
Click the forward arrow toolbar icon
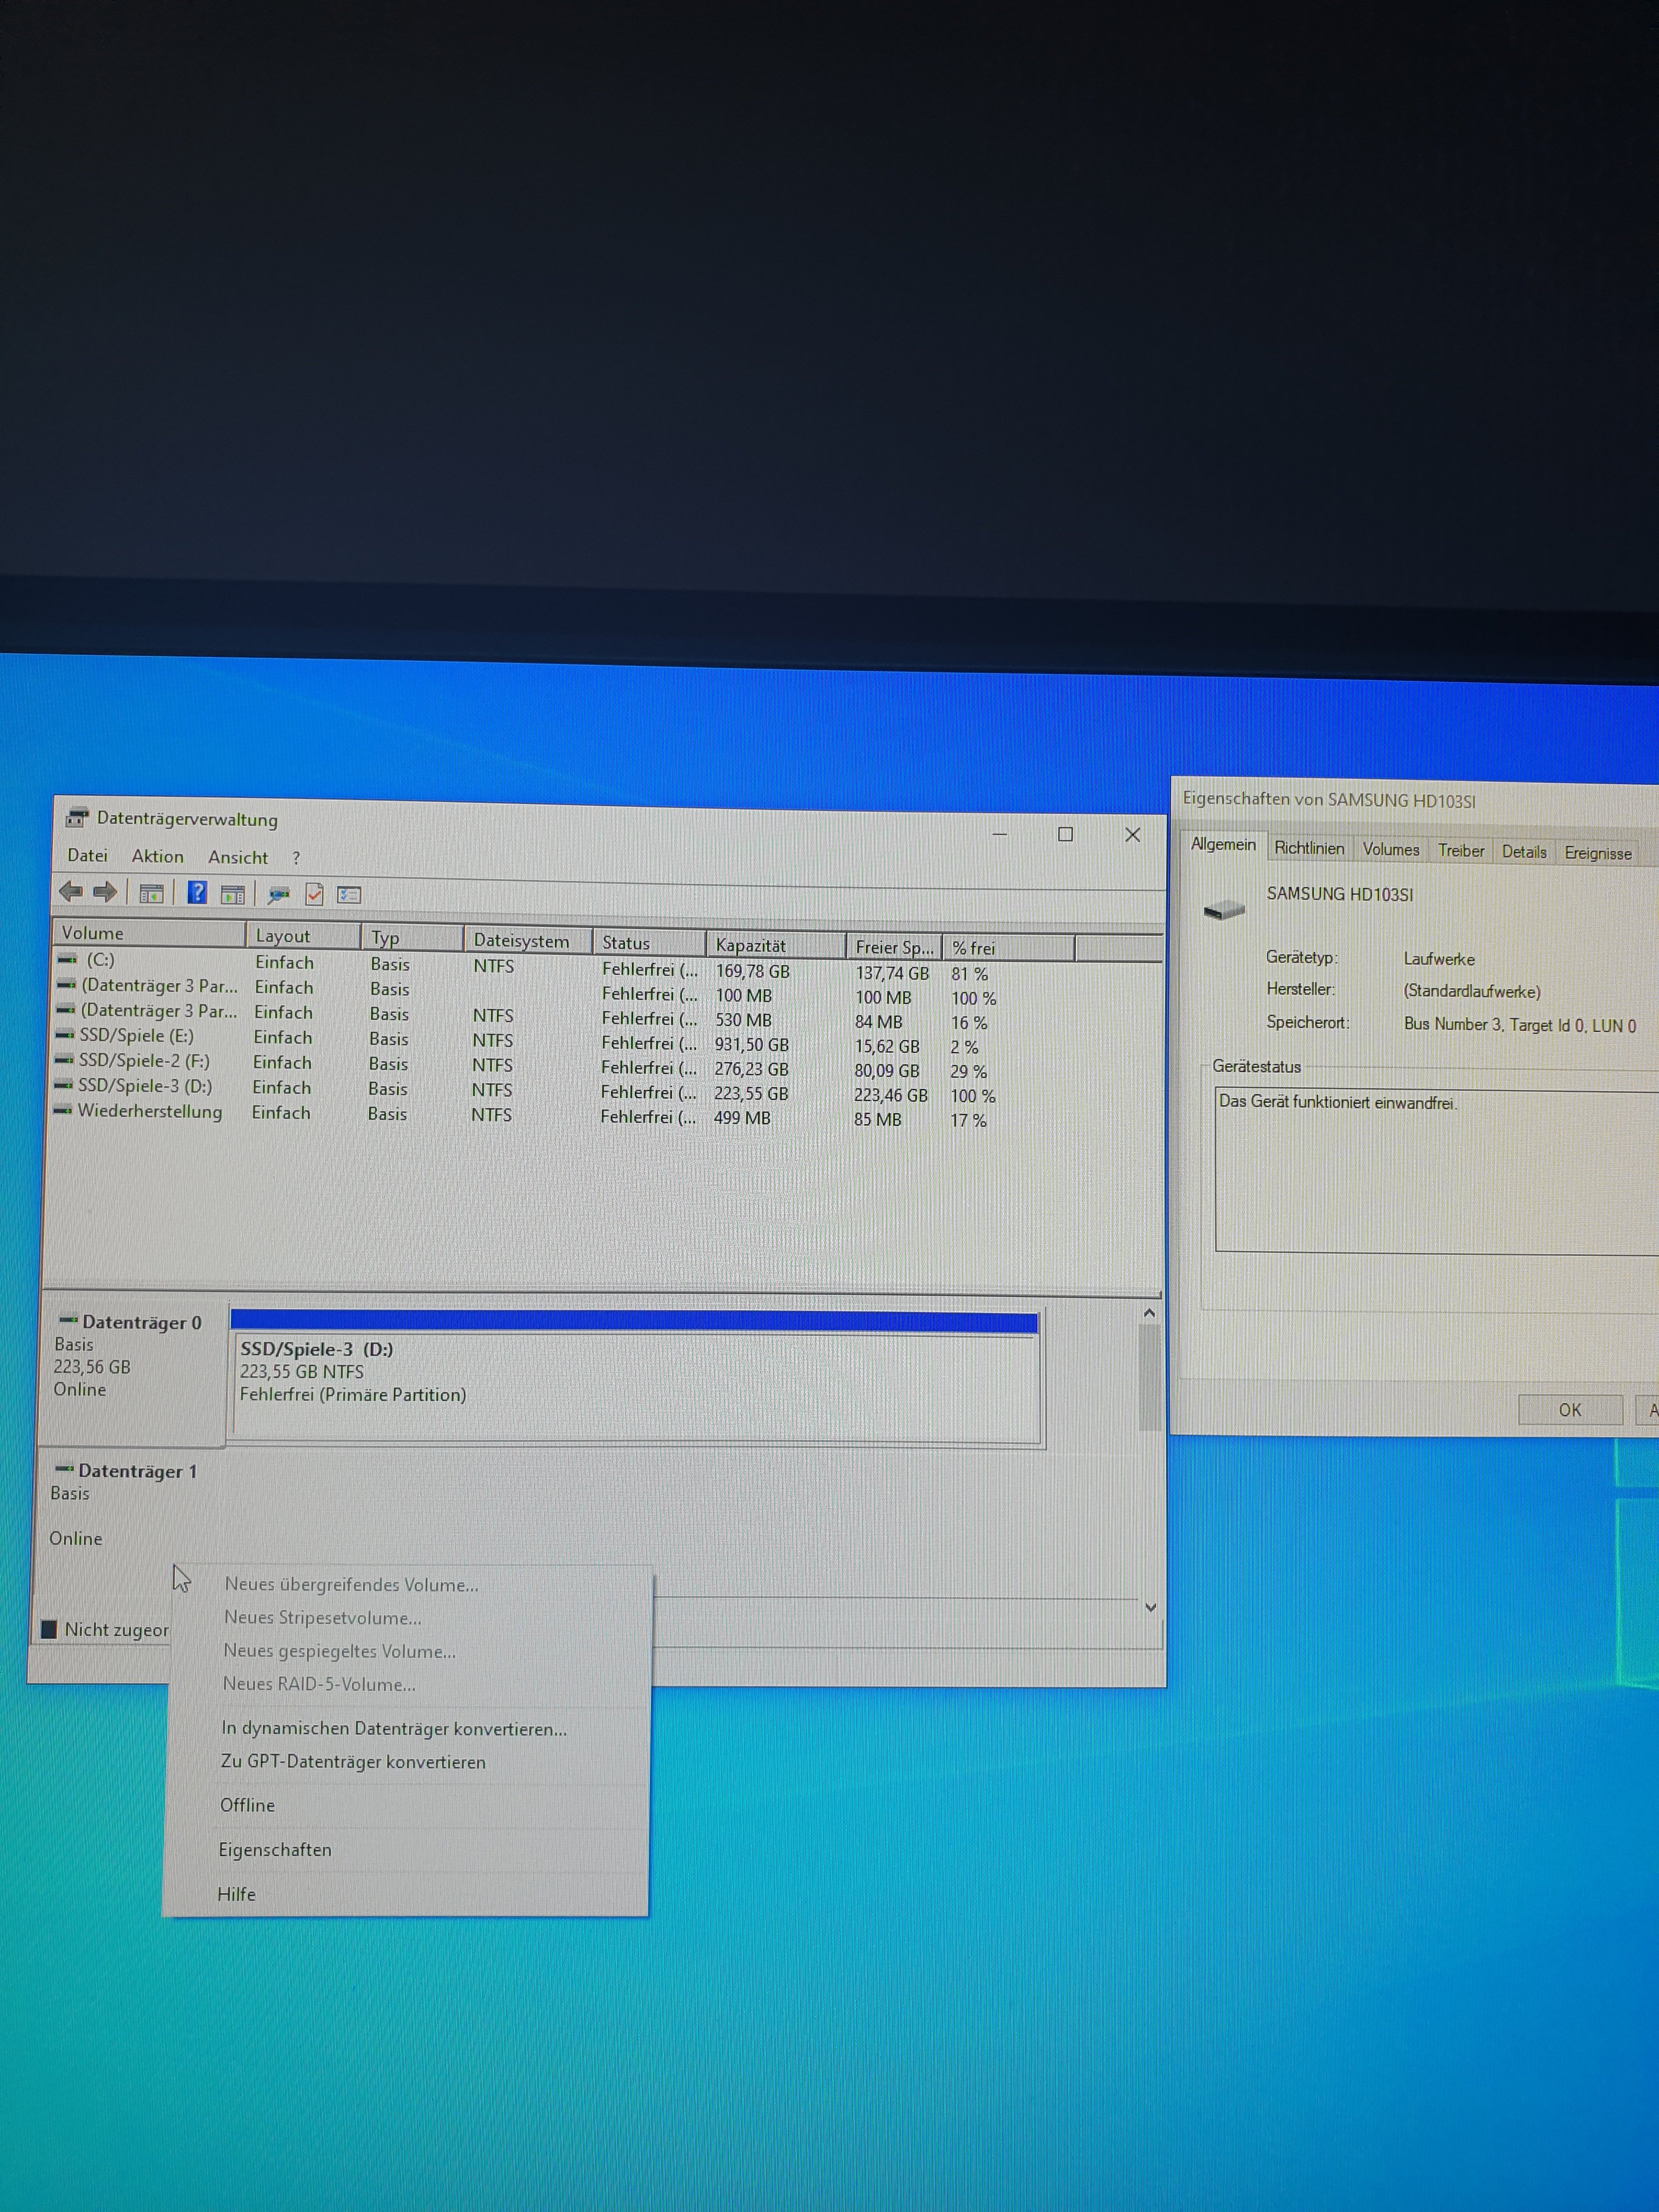pos(104,891)
